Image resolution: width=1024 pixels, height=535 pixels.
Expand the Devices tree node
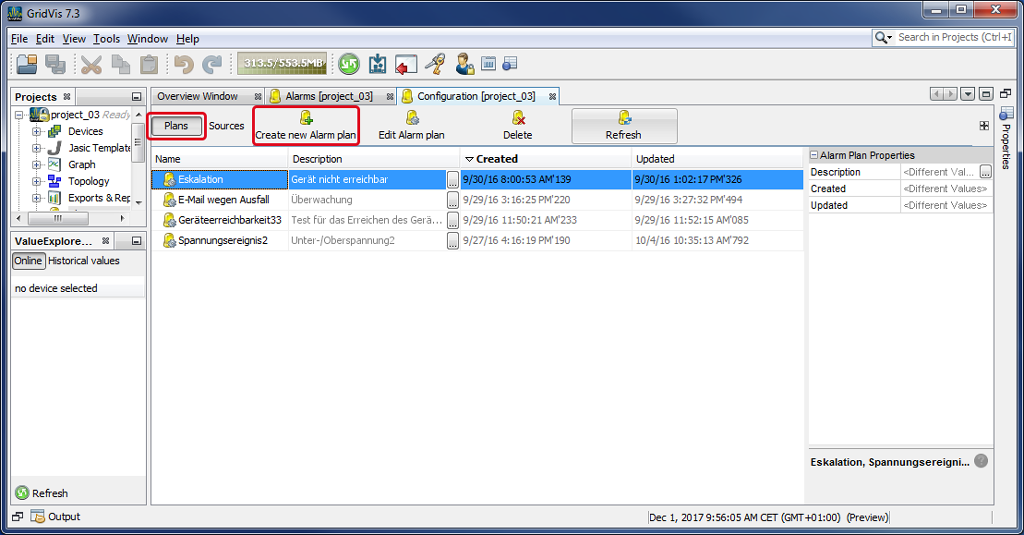coord(37,132)
